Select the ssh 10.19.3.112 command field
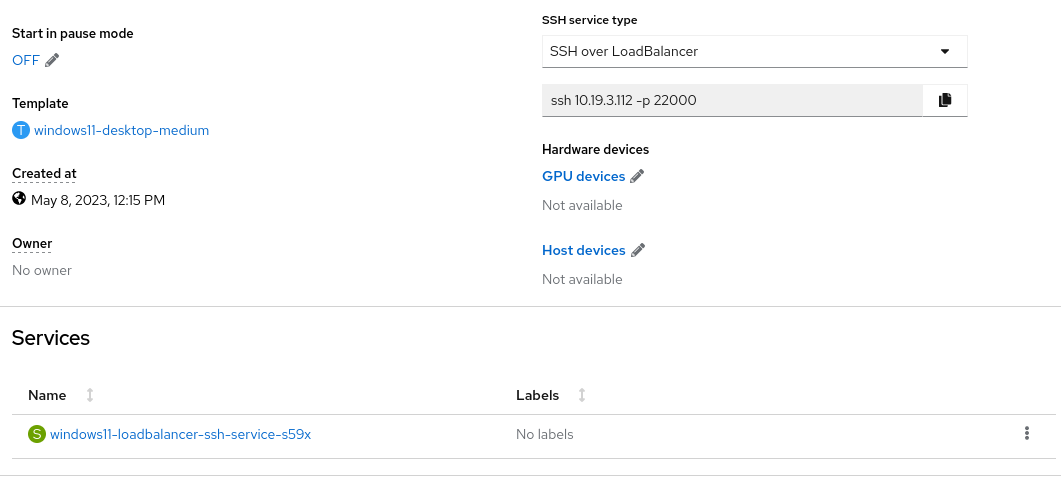Image resolution: width=1061 pixels, height=490 pixels. (x=732, y=100)
